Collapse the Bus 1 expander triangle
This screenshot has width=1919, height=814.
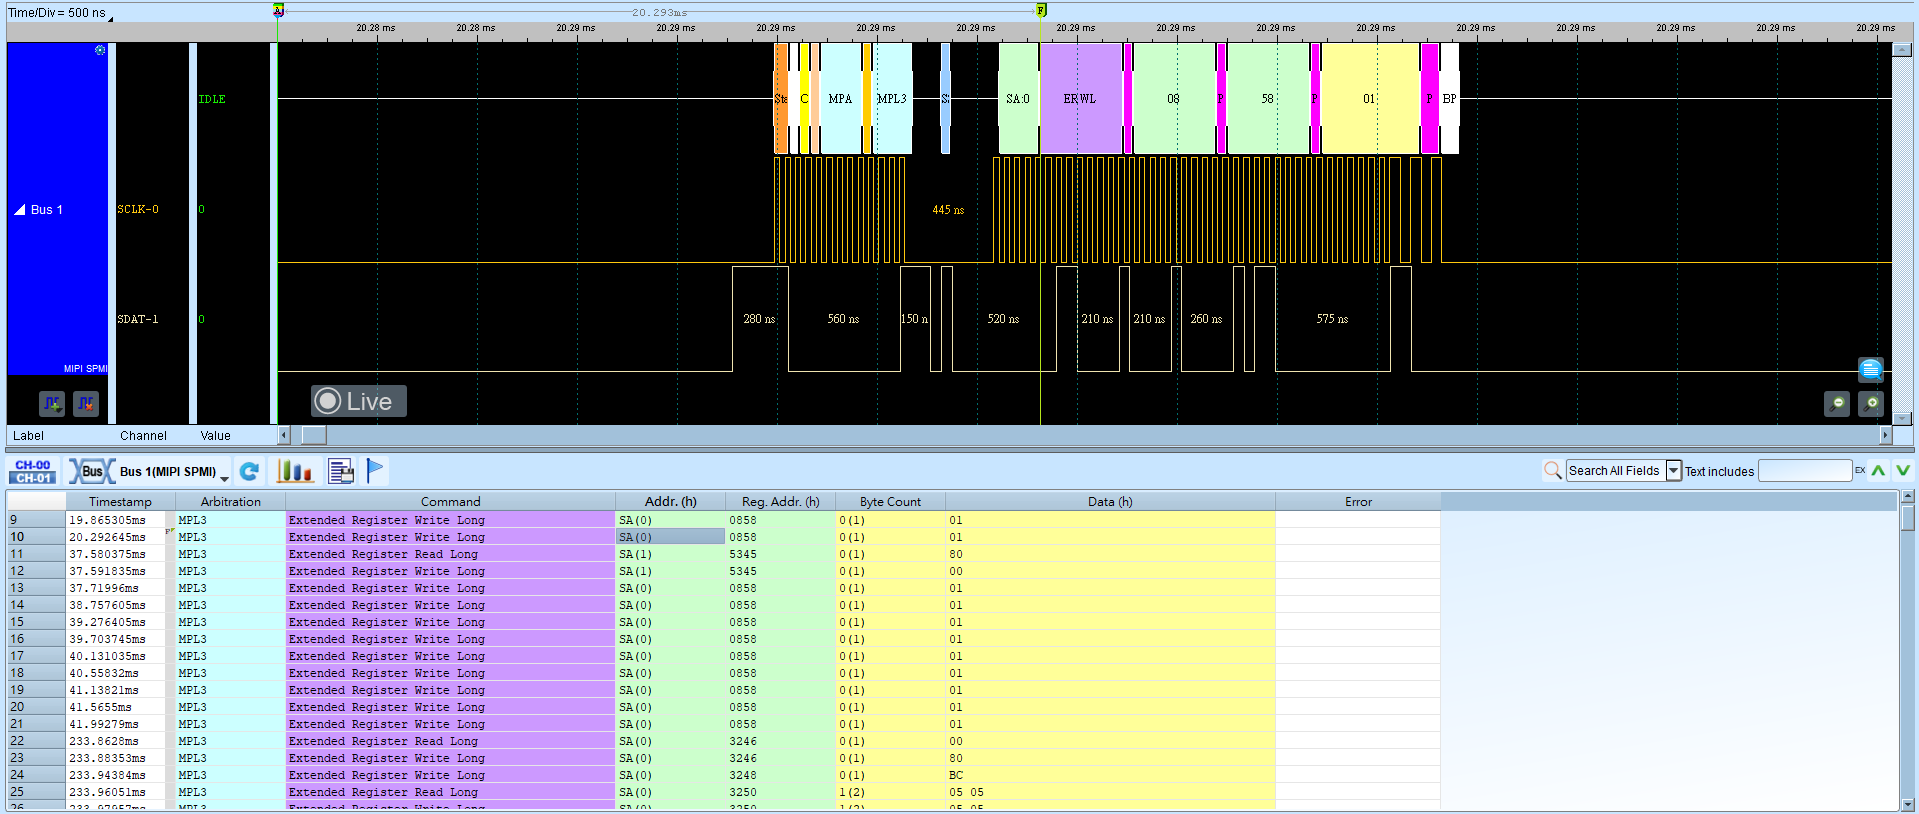(19, 210)
